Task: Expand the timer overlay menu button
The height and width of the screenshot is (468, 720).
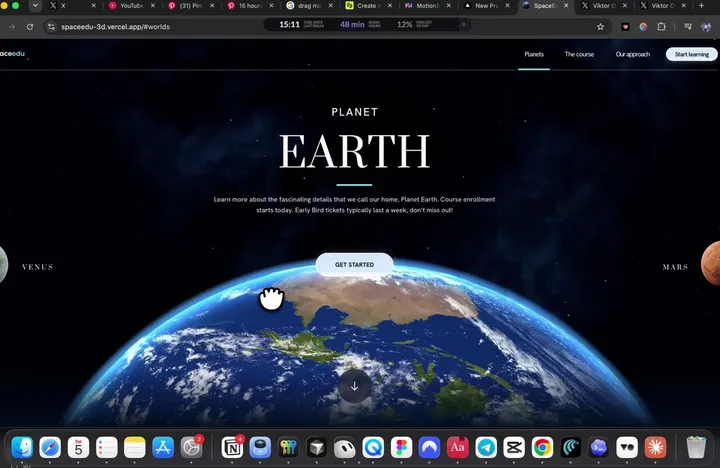Action: click(x=464, y=24)
